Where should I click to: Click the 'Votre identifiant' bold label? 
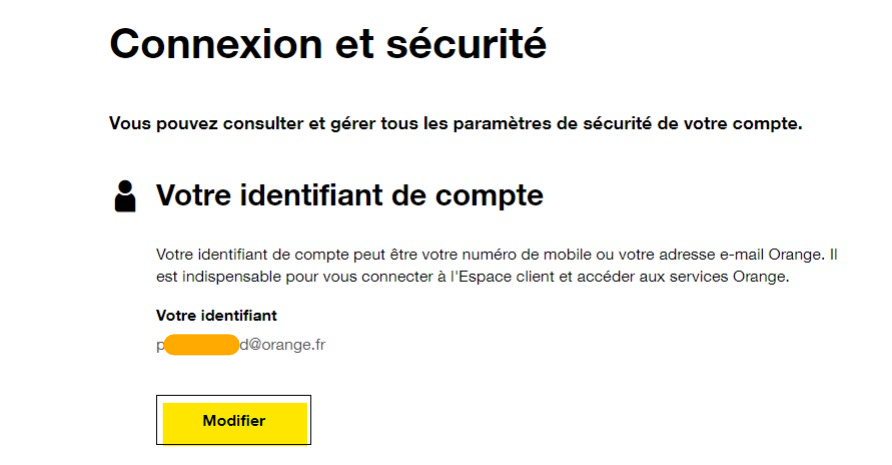point(216,315)
